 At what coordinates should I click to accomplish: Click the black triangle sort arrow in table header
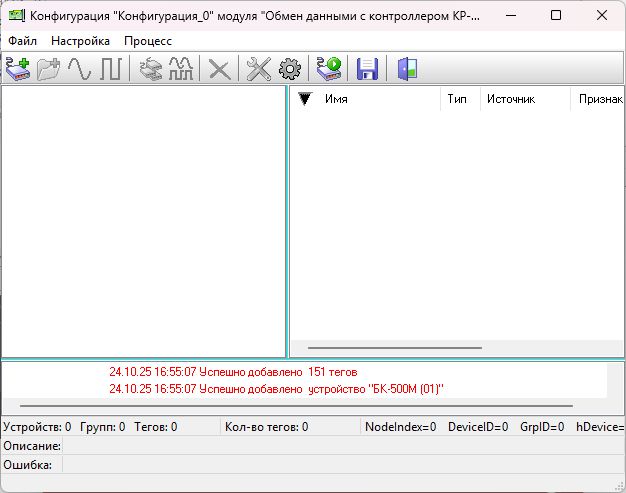(x=306, y=99)
